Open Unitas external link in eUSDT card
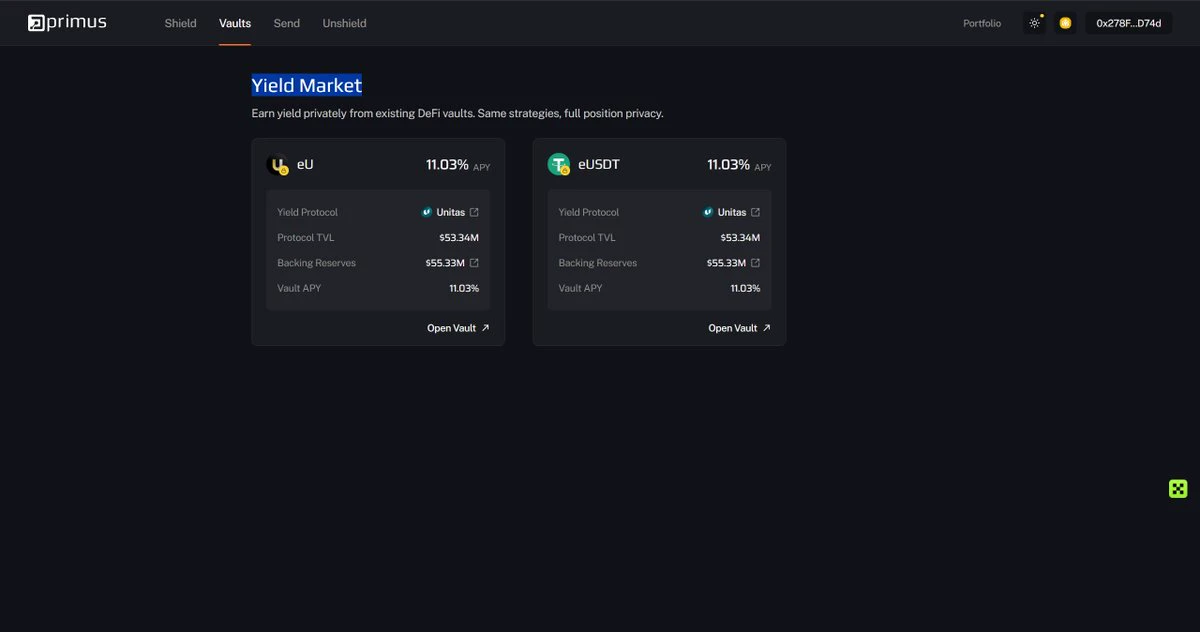Screen dimensions: 1200x632 click(x=755, y=212)
